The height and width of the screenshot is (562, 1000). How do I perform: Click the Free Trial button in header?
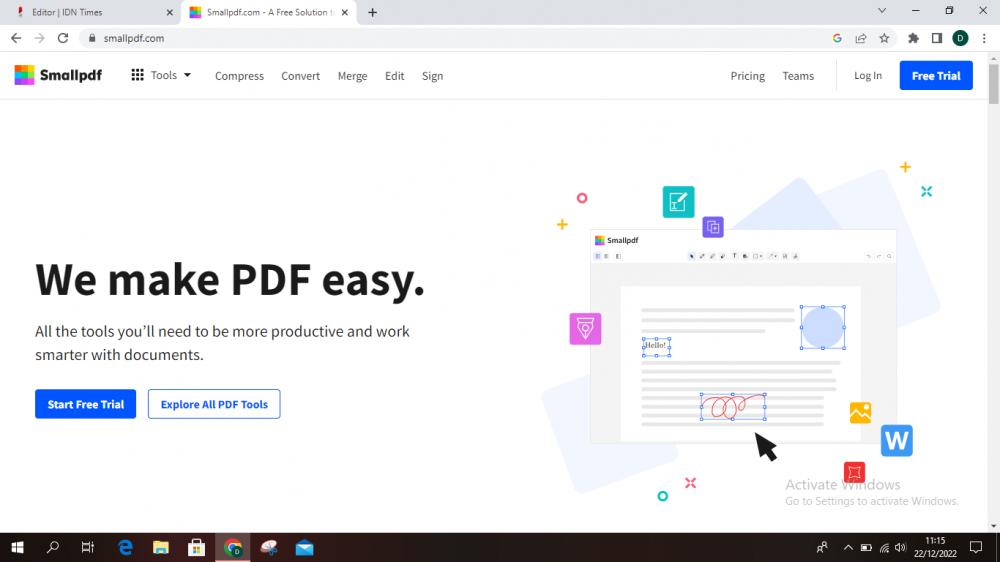[936, 75]
